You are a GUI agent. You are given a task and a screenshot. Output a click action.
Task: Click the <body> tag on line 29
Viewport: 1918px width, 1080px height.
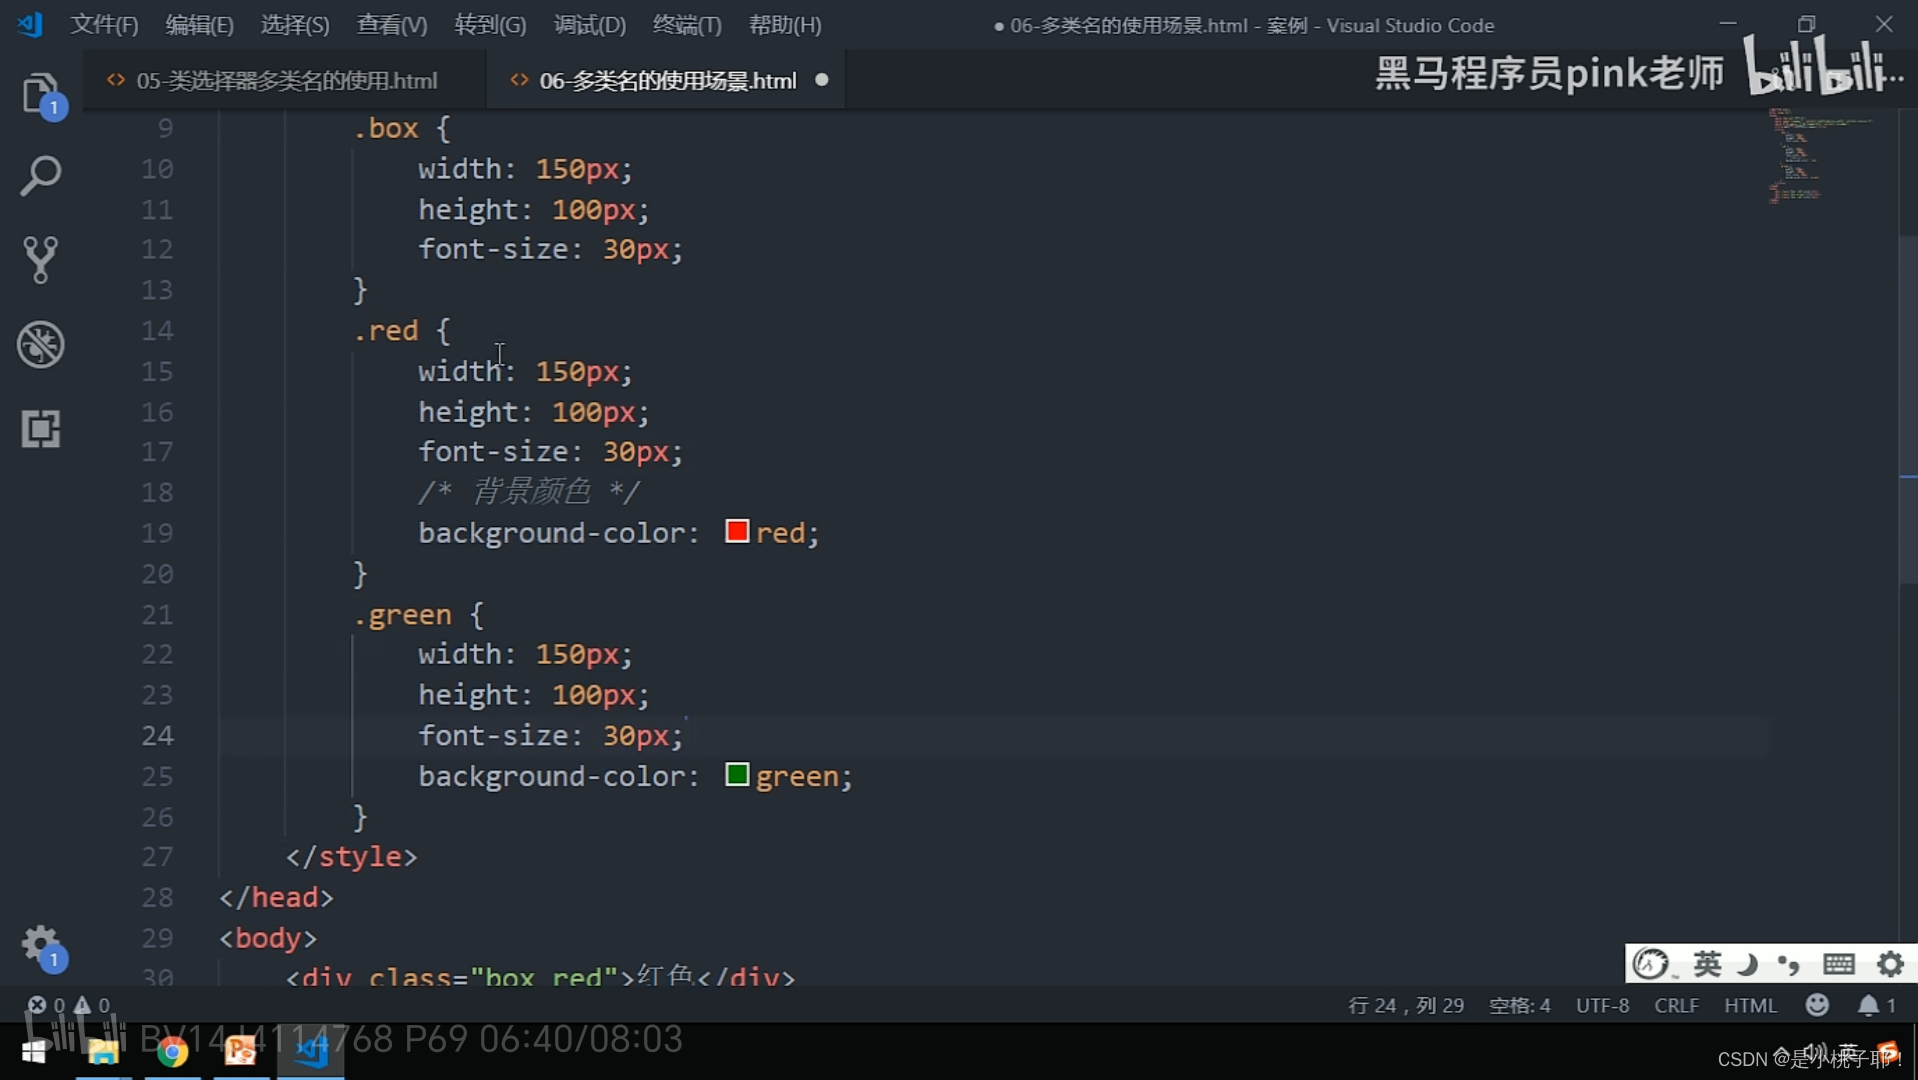pyautogui.click(x=268, y=939)
